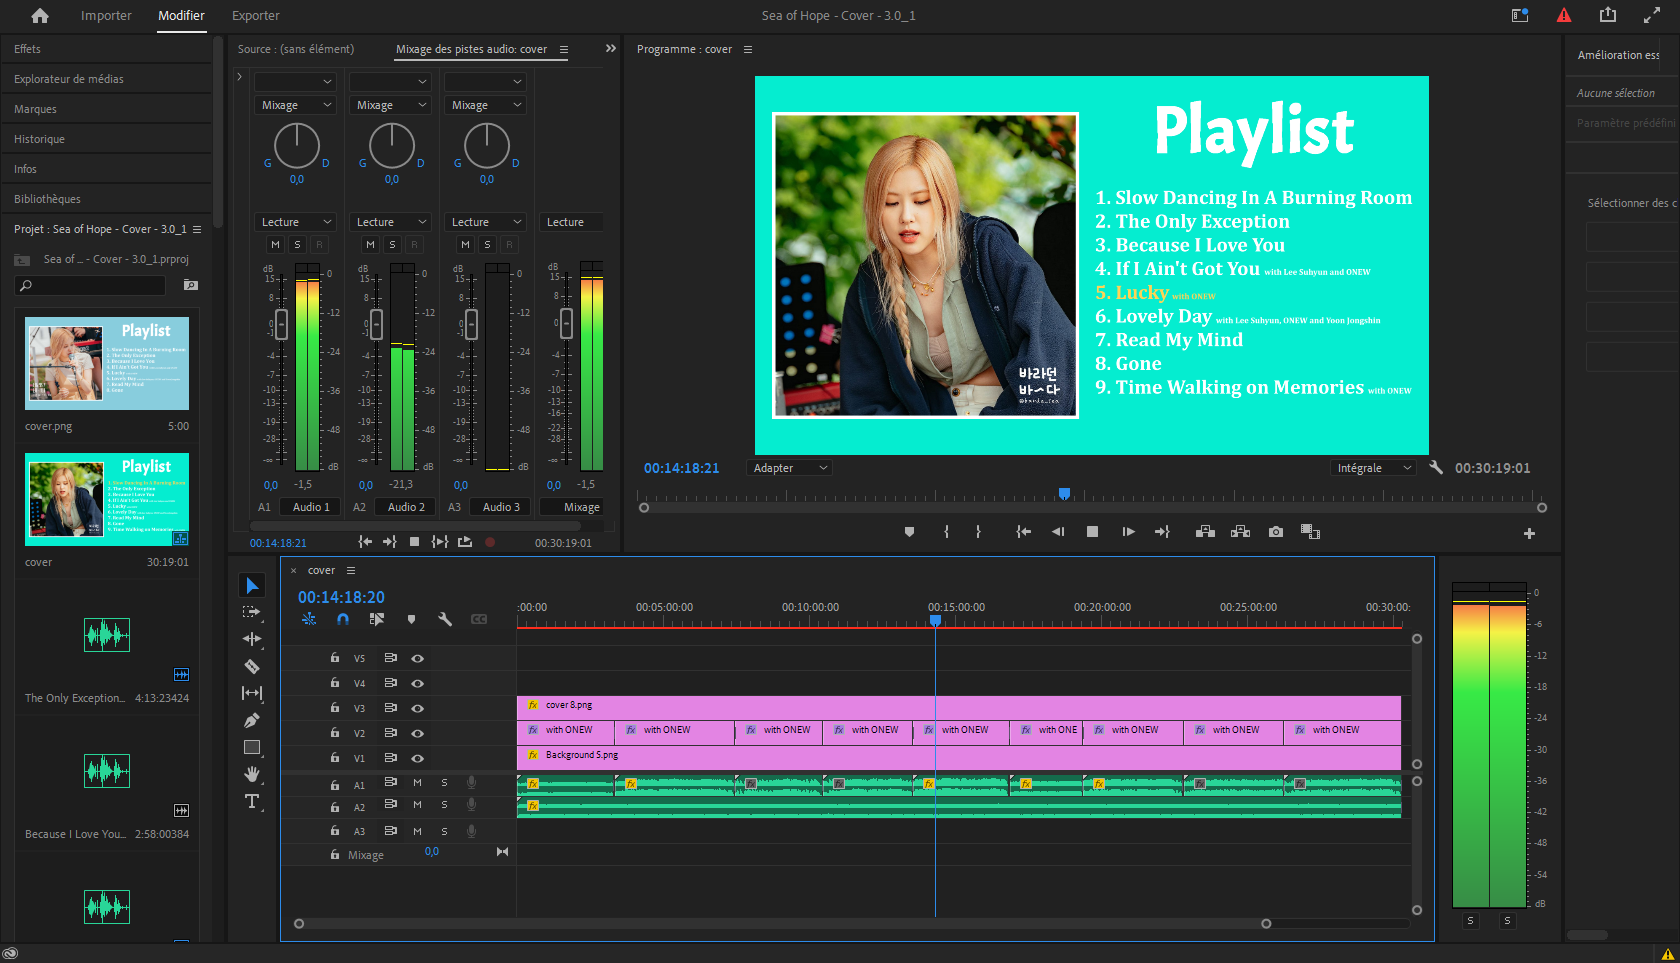
Task: Click Mark In brace button
Action: coord(946,532)
